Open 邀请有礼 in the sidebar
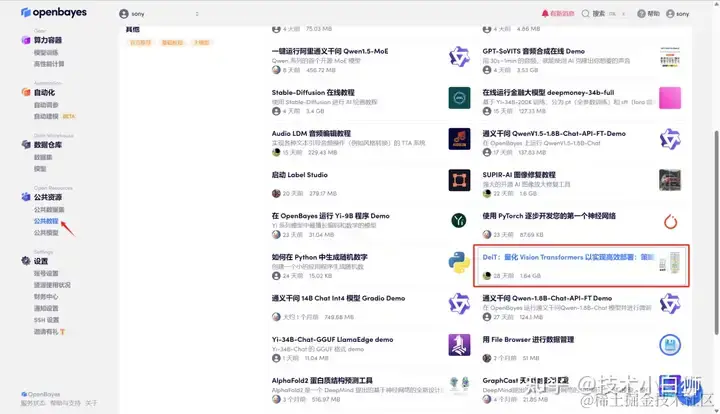 [x=49, y=331]
